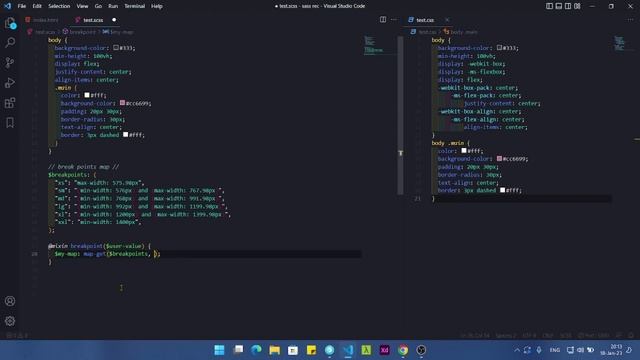This screenshot has width=640, height=360.
Task: Close the test.css tab
Action: 447,20
